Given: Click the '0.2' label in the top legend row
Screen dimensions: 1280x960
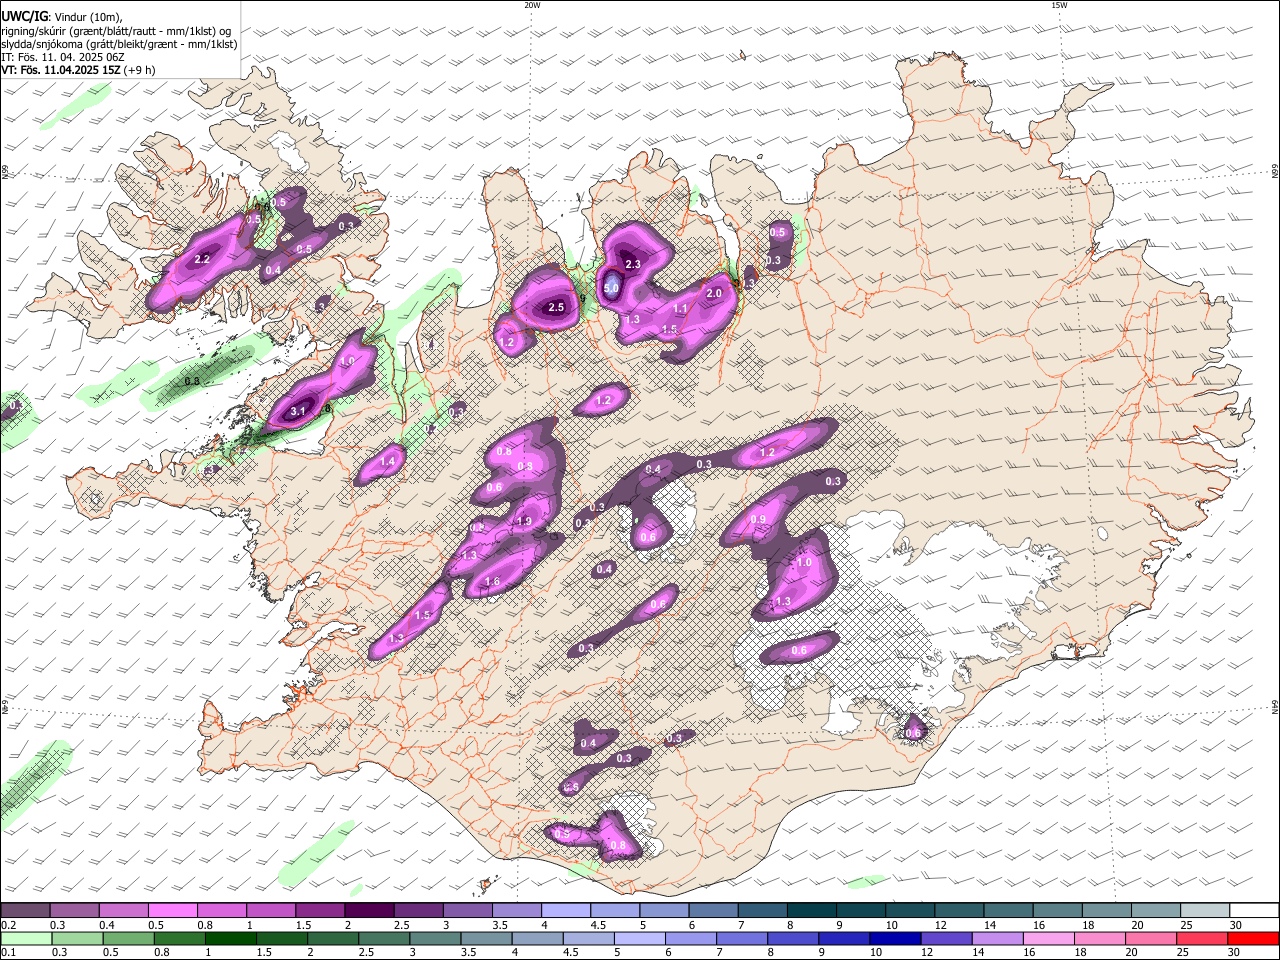Looking at the screenshot, I should [x=8, y=925].
